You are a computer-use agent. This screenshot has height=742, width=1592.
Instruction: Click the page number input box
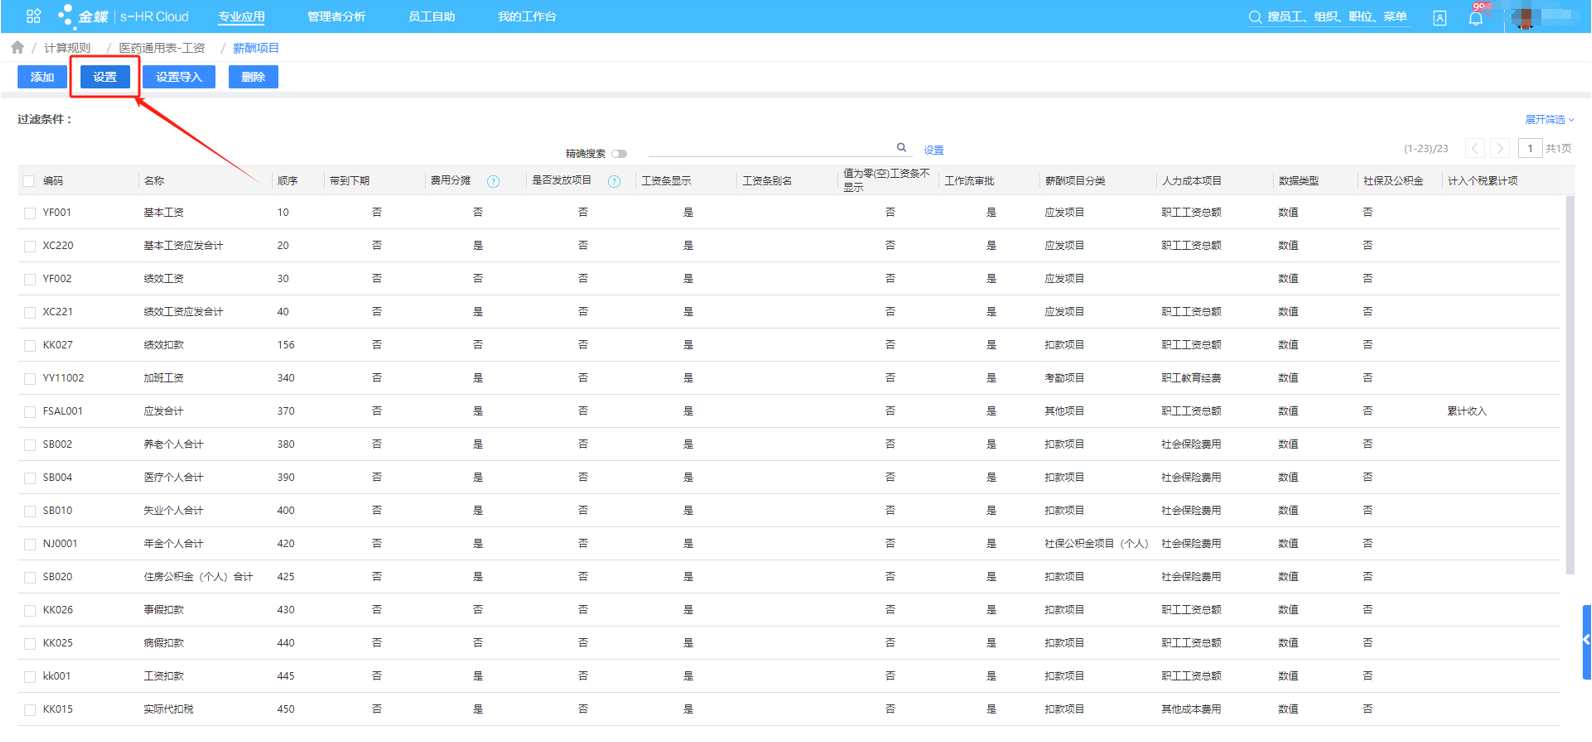(1530, 148)
